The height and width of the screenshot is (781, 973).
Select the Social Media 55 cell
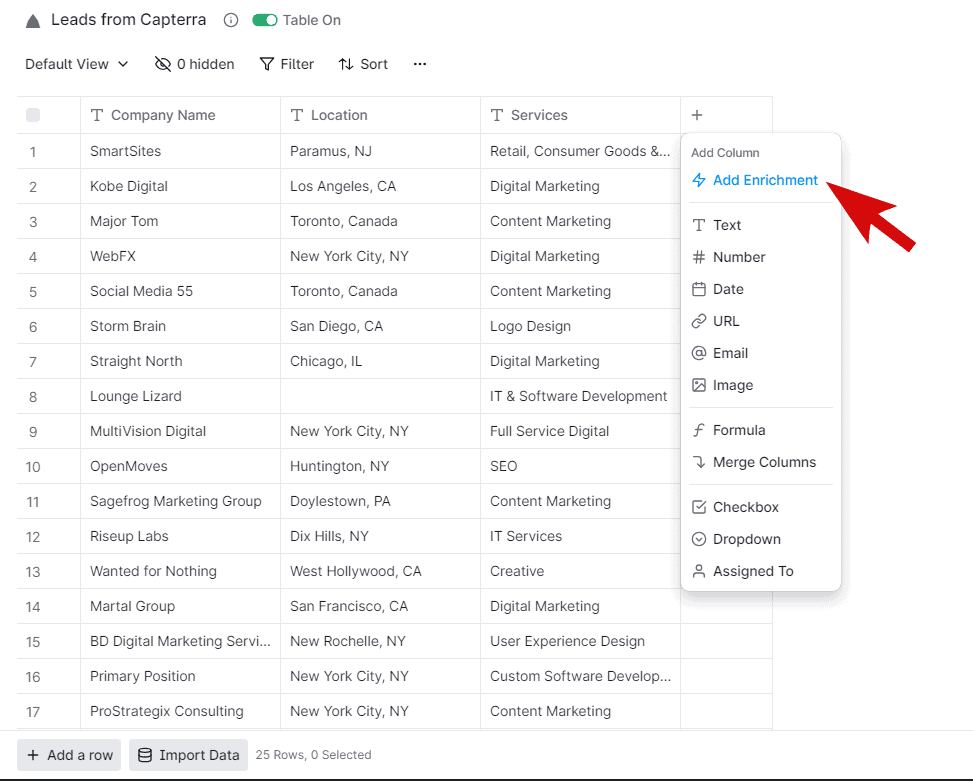click(181, 292)
